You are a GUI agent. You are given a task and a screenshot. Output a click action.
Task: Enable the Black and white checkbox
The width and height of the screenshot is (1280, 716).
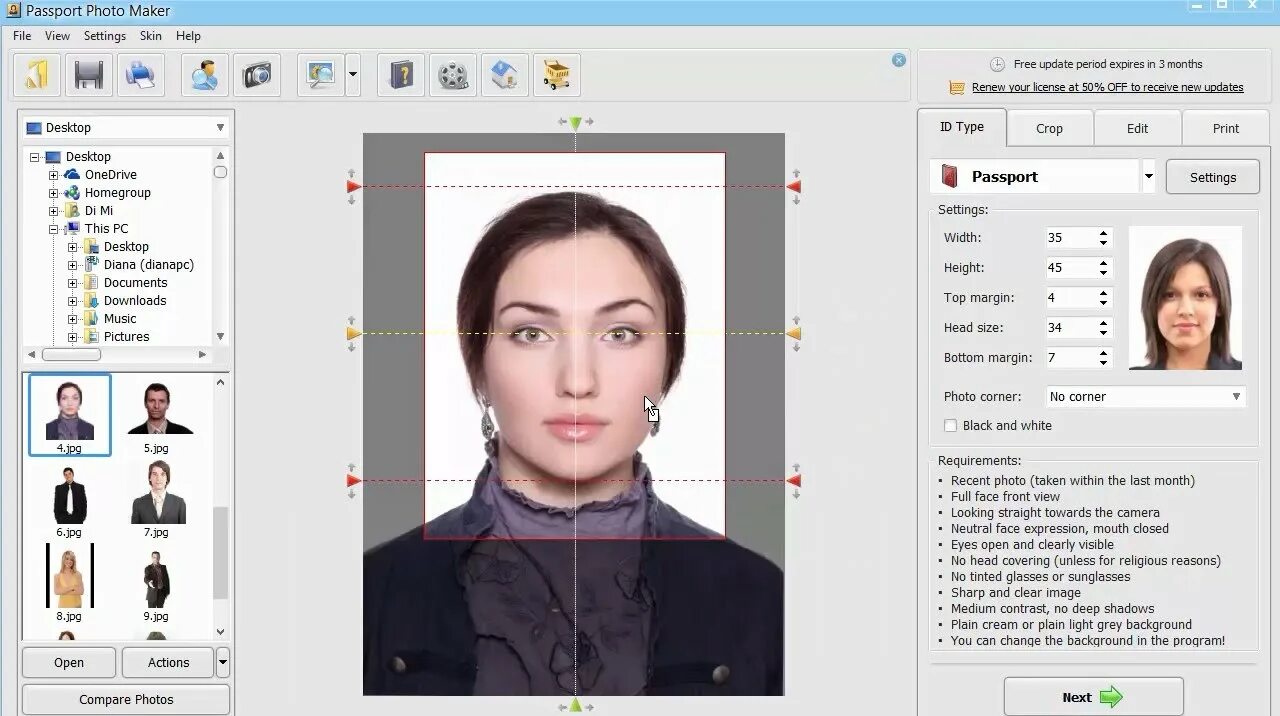951,426
